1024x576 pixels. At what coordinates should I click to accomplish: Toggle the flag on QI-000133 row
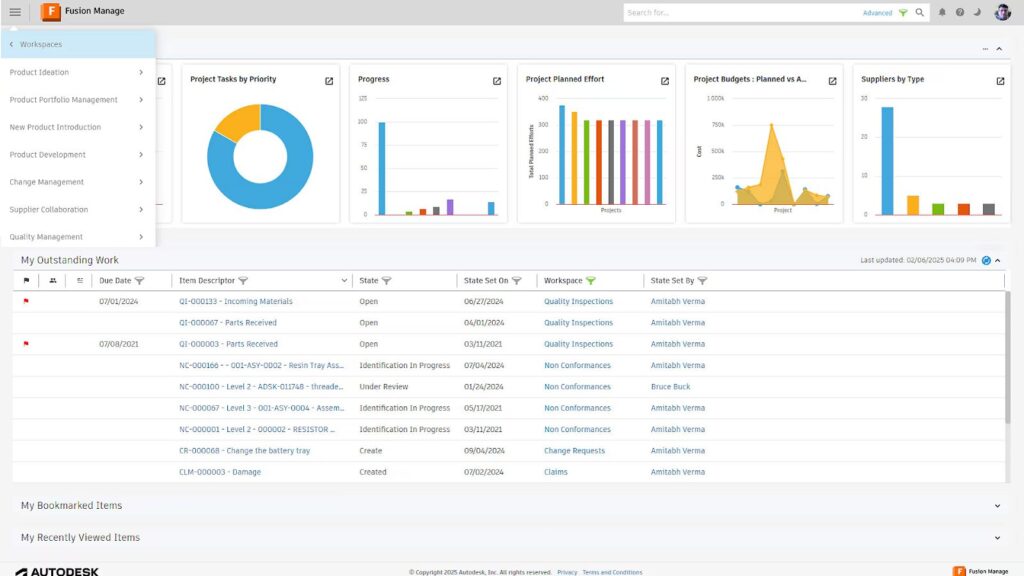(26, 301)
